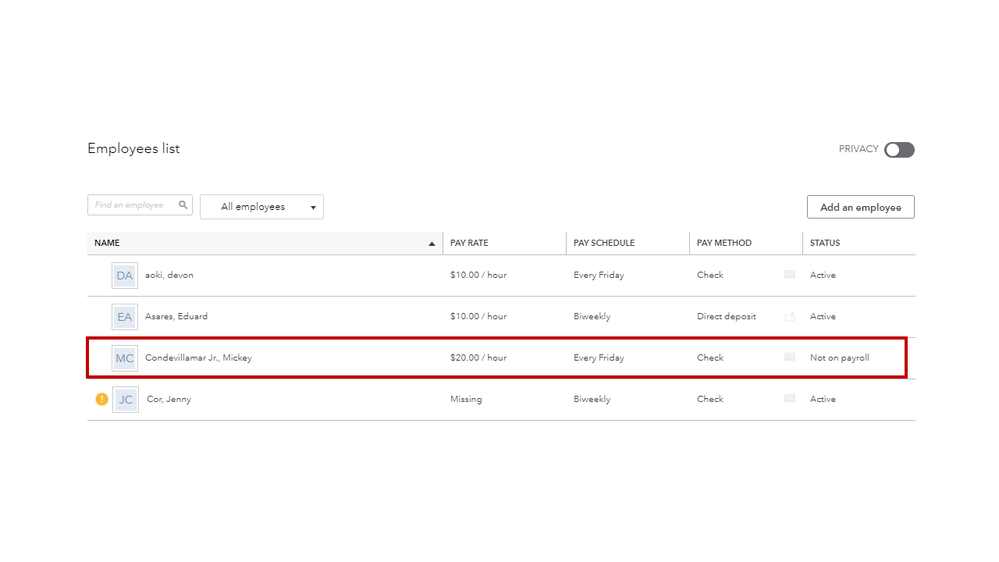Sort the list by PAY RATE column
999x562 pixels.
click(469, 243)
